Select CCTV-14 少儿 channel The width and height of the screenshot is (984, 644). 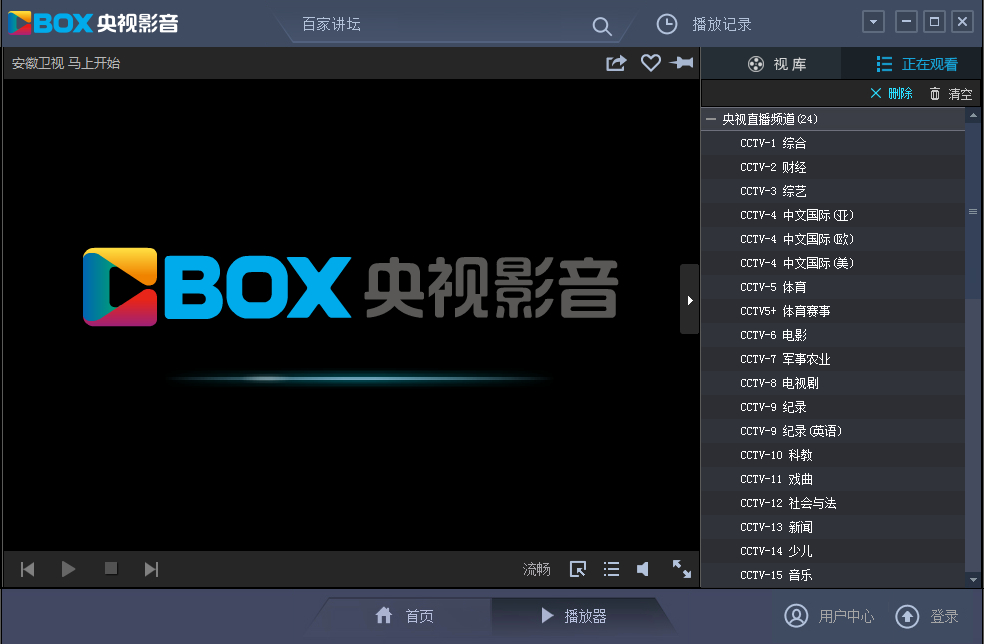tap(833, 550)
